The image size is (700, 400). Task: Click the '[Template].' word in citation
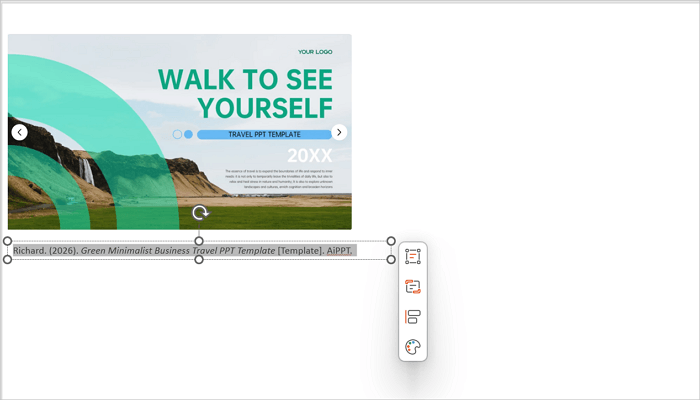tap(301, 251)
